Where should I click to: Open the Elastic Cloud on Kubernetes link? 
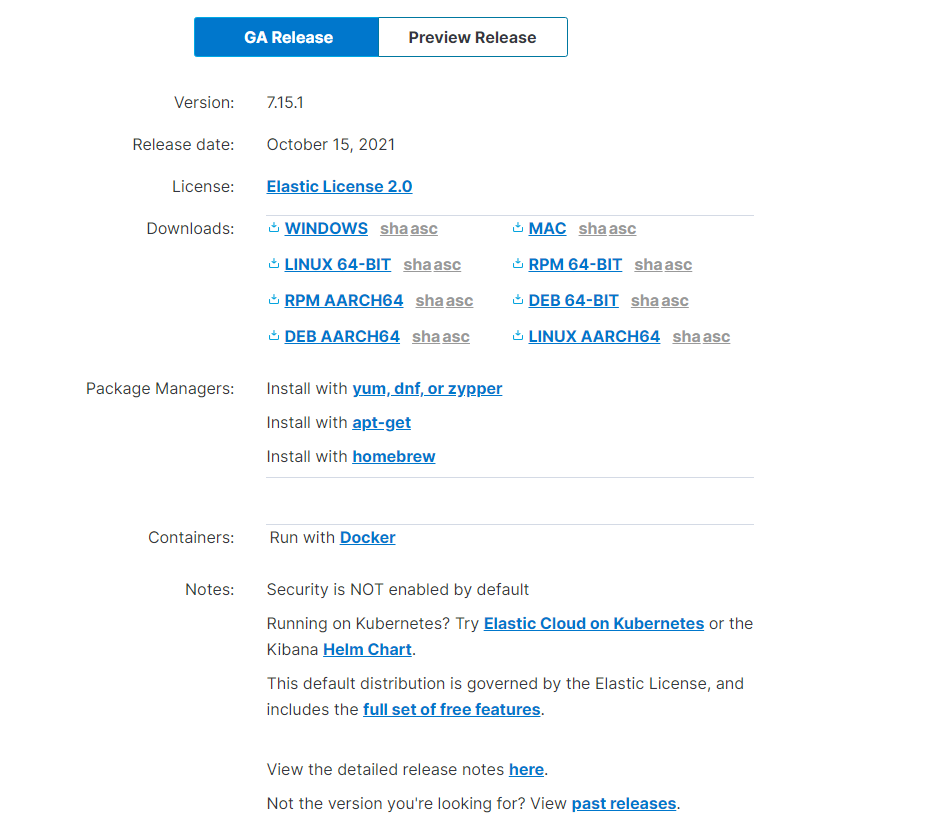(594, 623)
